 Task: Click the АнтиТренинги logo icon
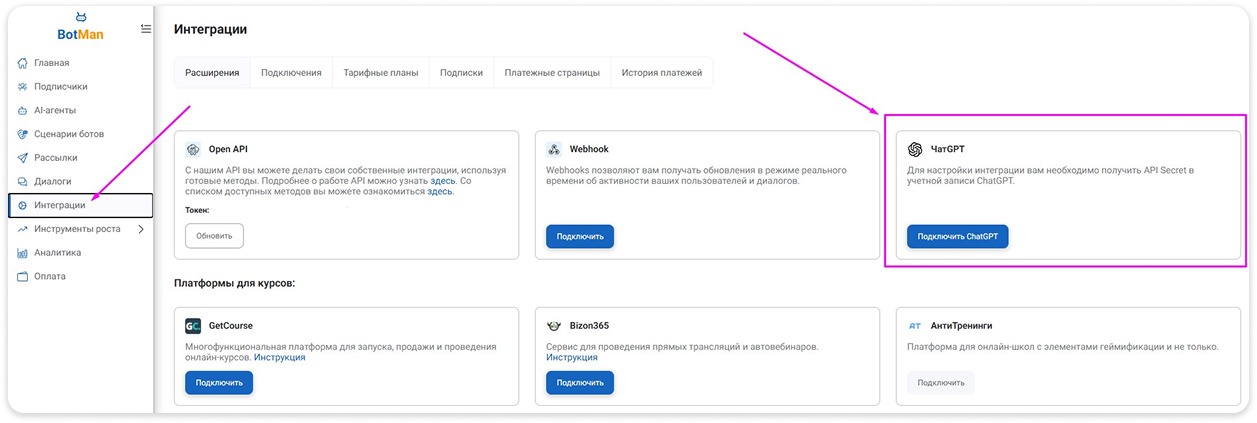pyautogui.click(x=915, y=325)
